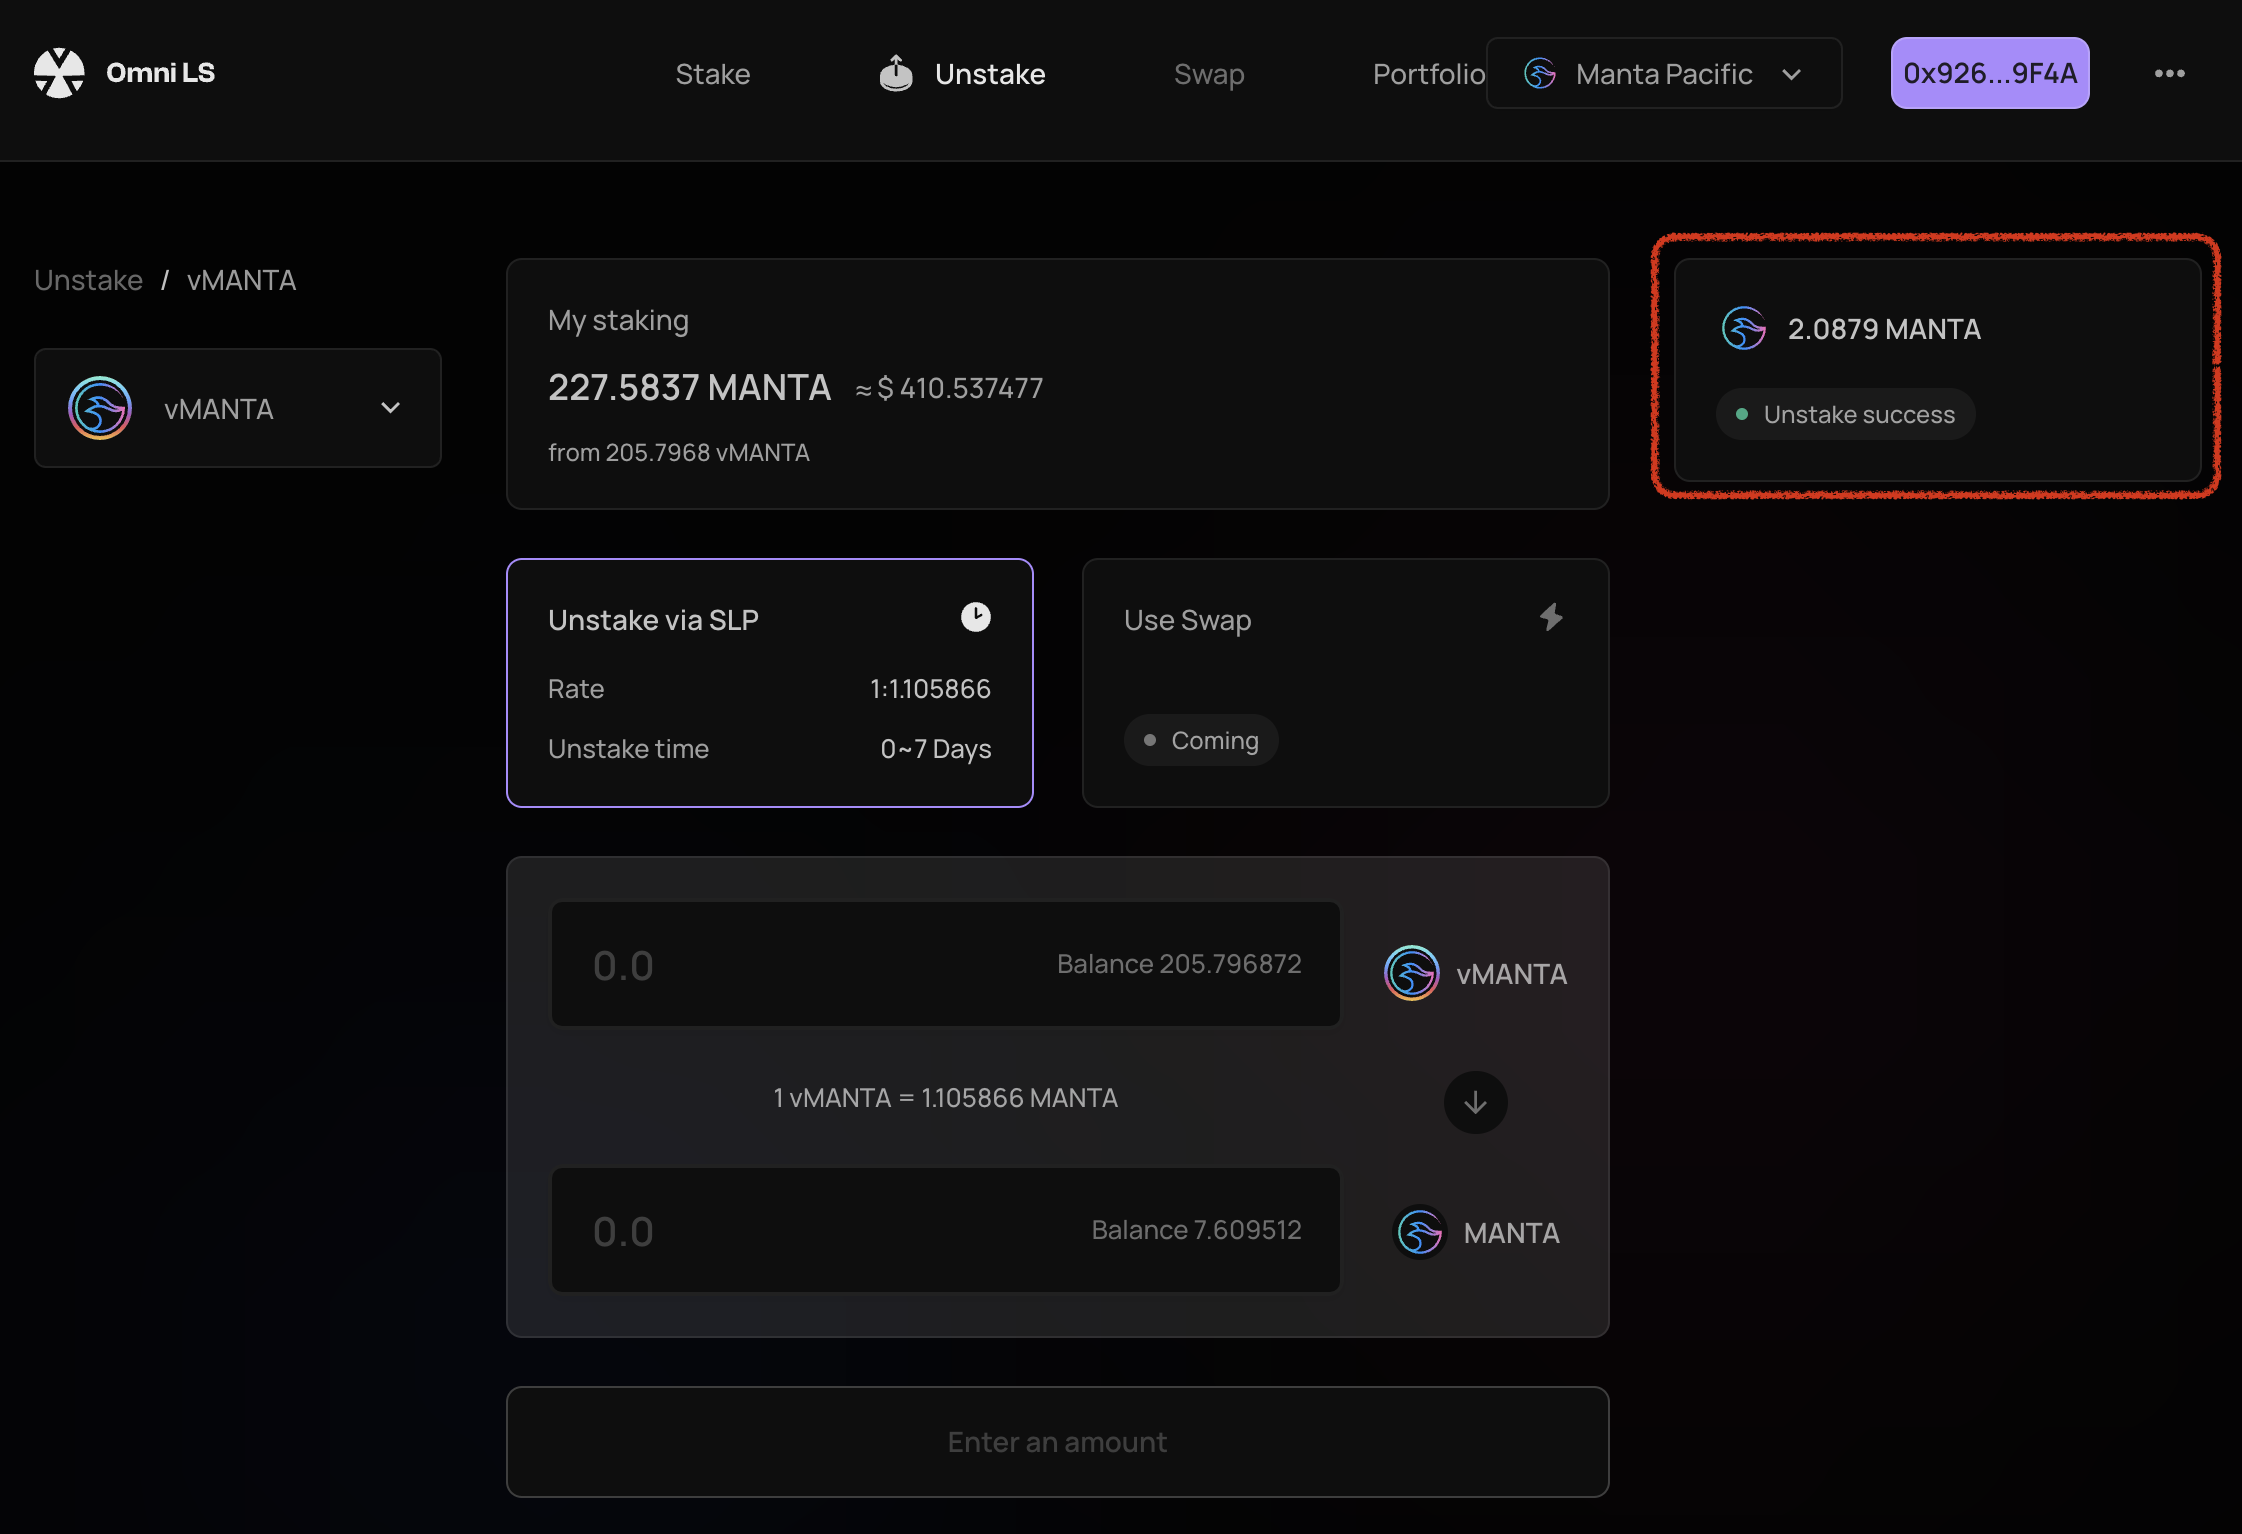Click the lightning bolt icon on Use Swap
The width and height of the screenshot is (2242, 1534).
1551,617
